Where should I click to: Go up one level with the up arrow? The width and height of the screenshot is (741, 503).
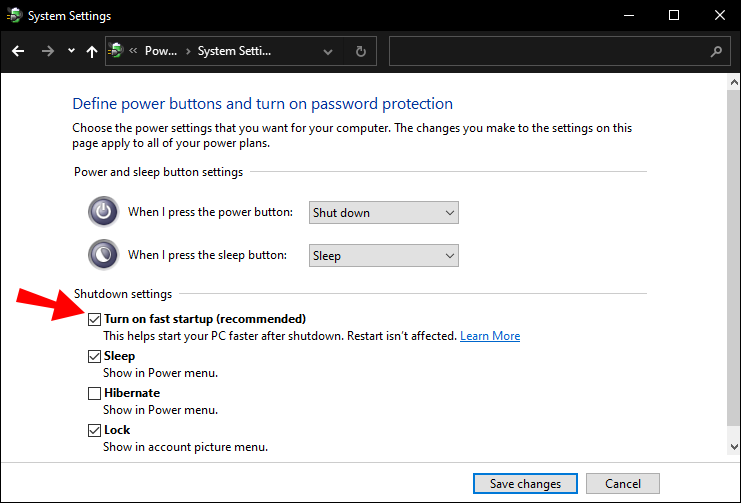(x=92, y=51)
